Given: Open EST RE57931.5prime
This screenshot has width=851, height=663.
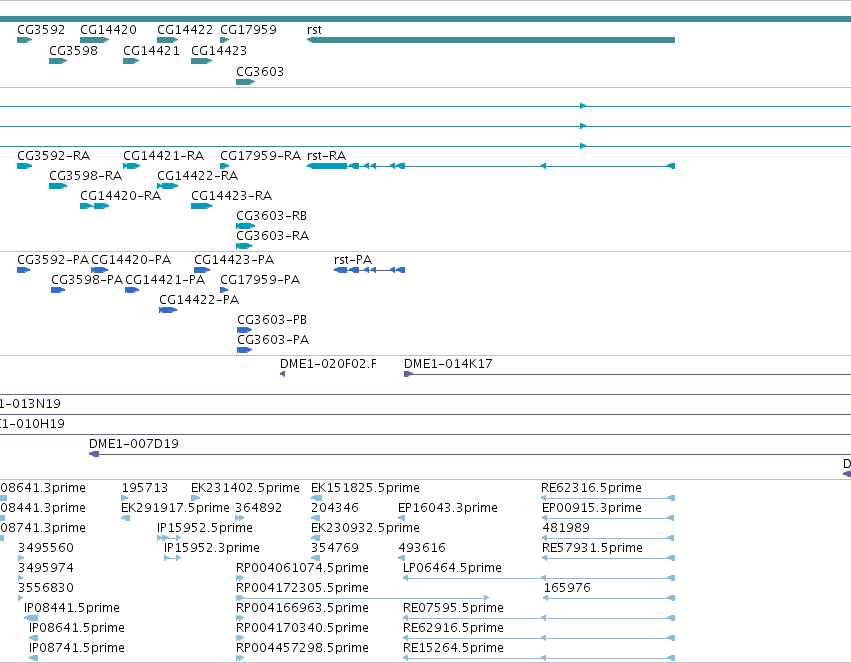Looking at the screenshot, I should (x=592, y=549).
